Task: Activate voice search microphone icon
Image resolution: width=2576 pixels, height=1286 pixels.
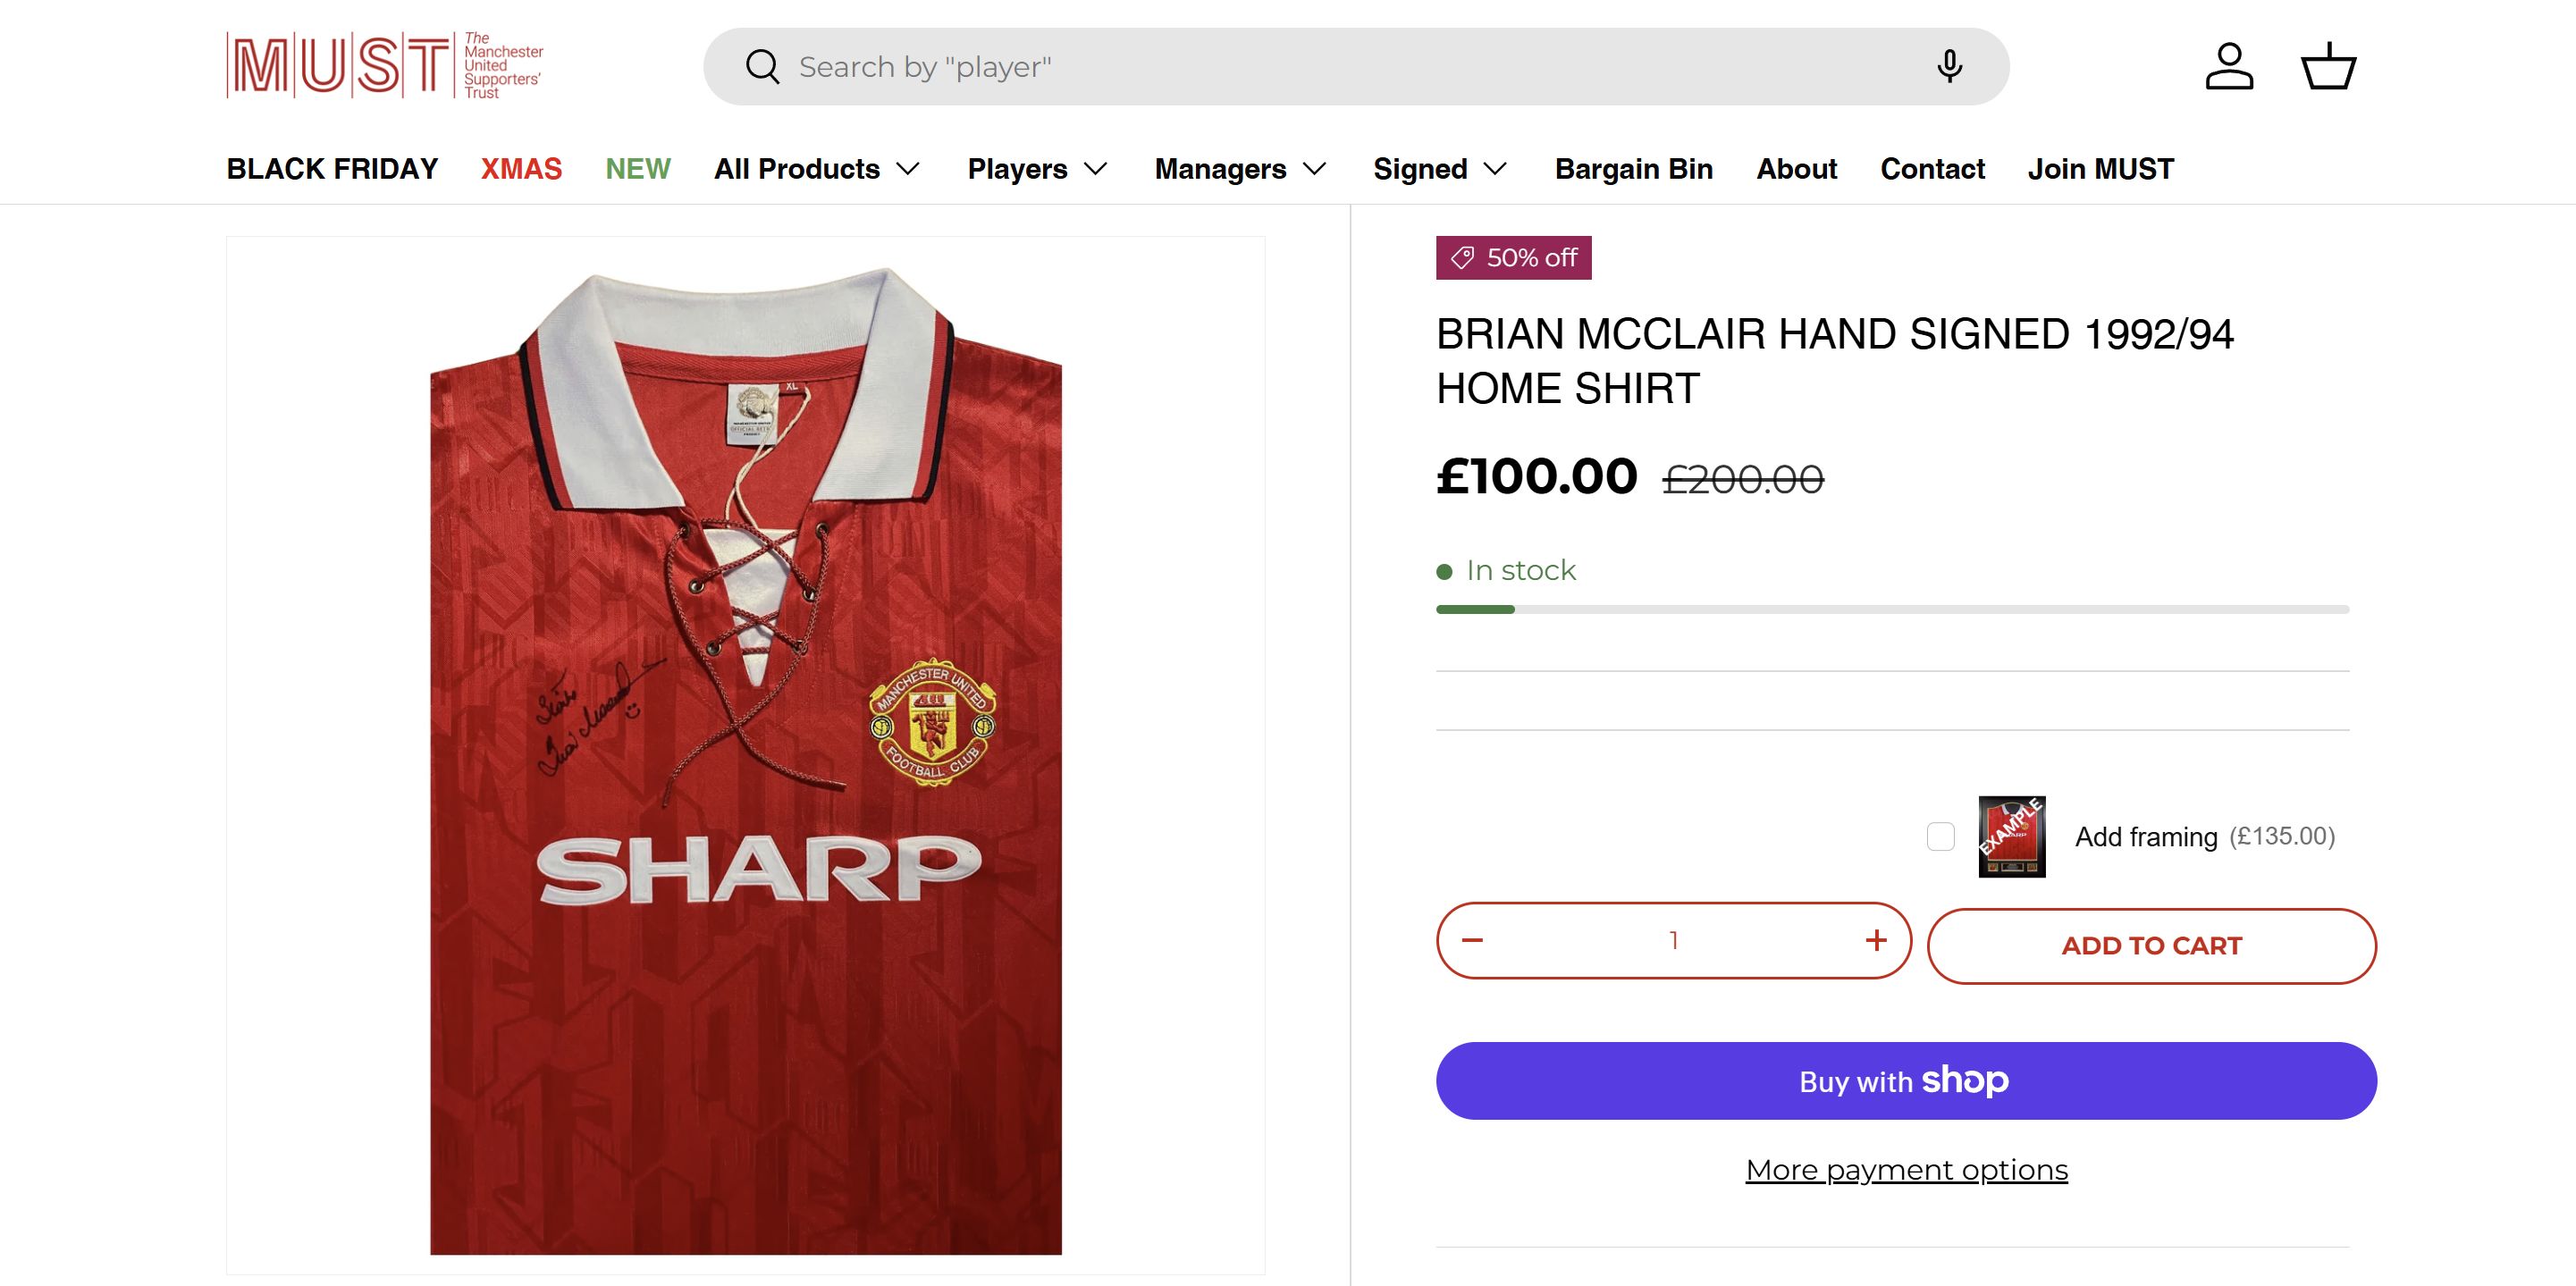Action: [x=1948, y=67]
